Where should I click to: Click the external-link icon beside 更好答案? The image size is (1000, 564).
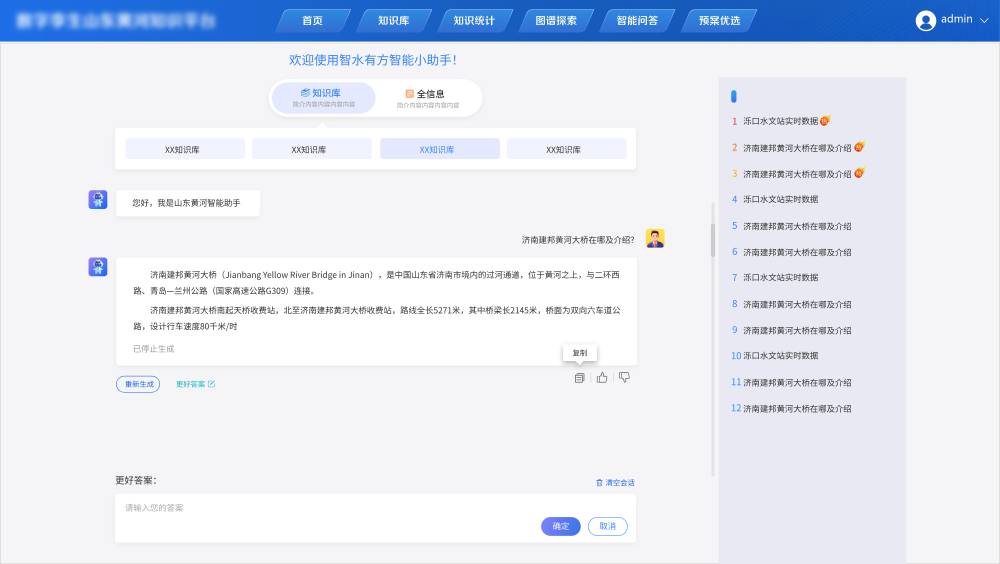click(211, 384)
